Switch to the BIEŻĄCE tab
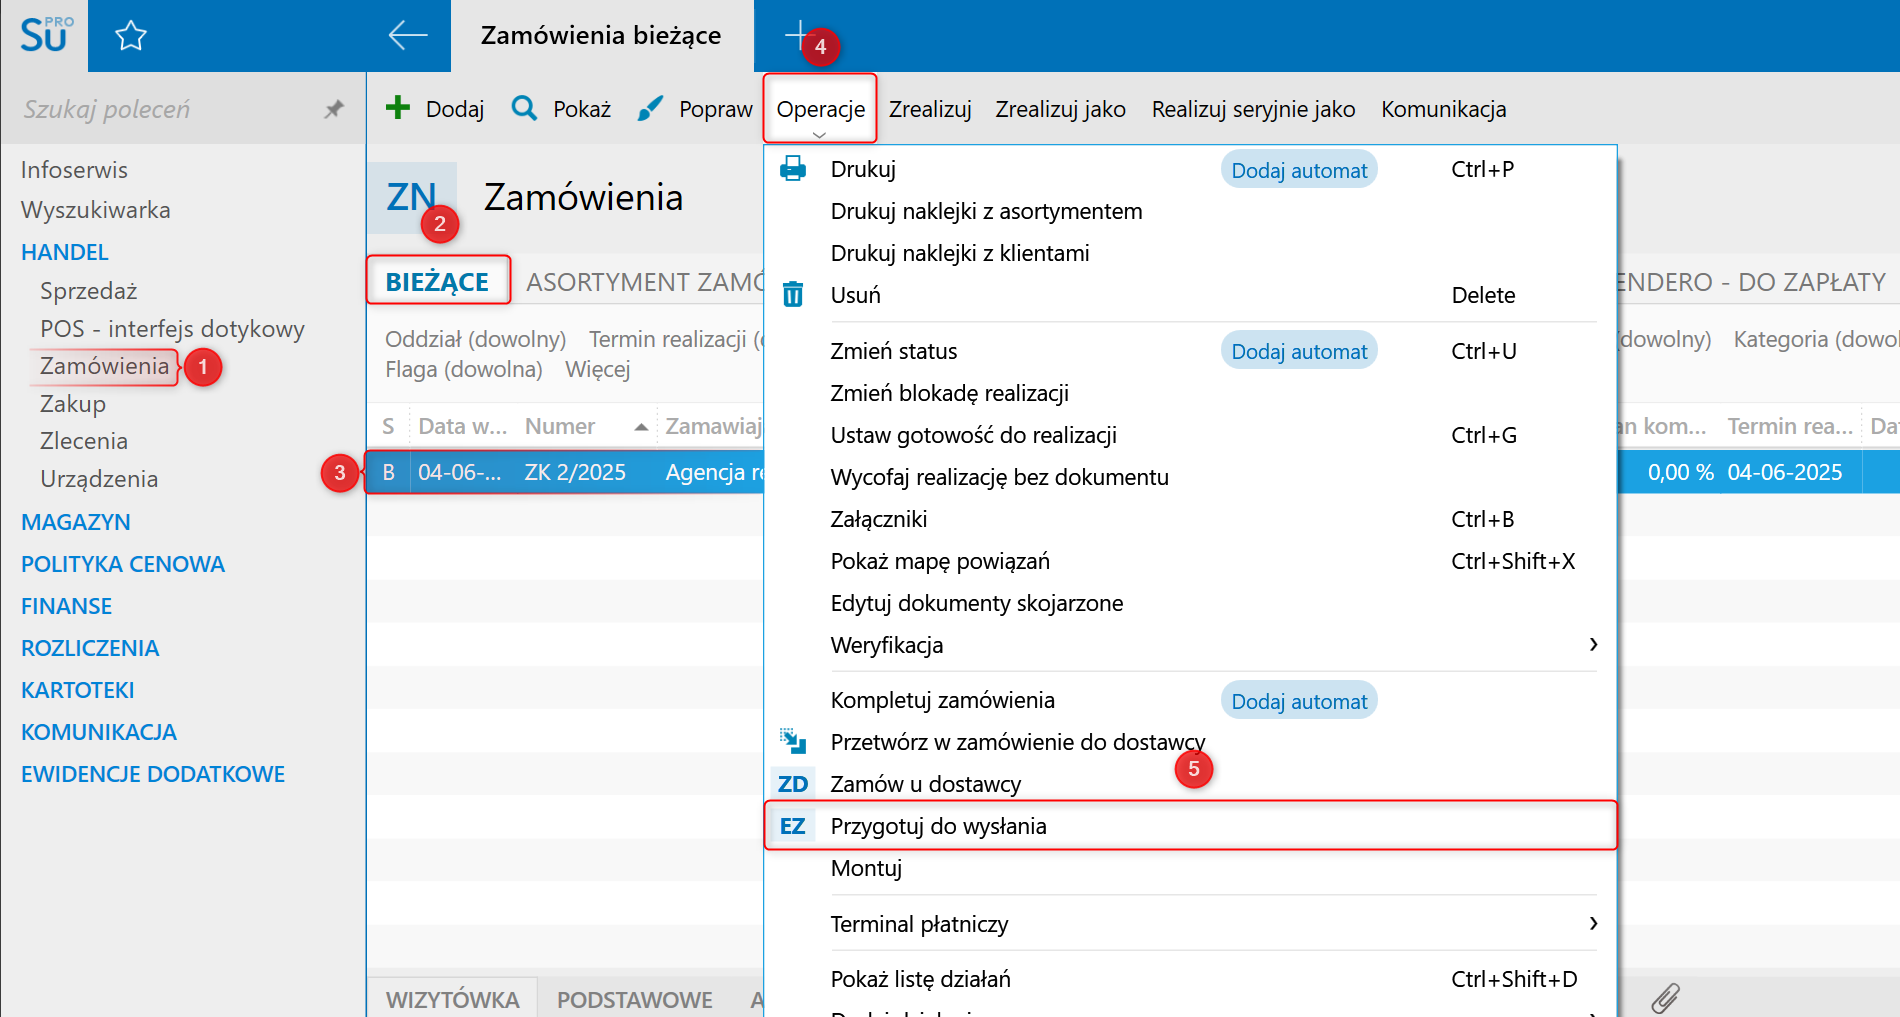The height and width of the screenshot is (1017, 1900). point(437,282)
